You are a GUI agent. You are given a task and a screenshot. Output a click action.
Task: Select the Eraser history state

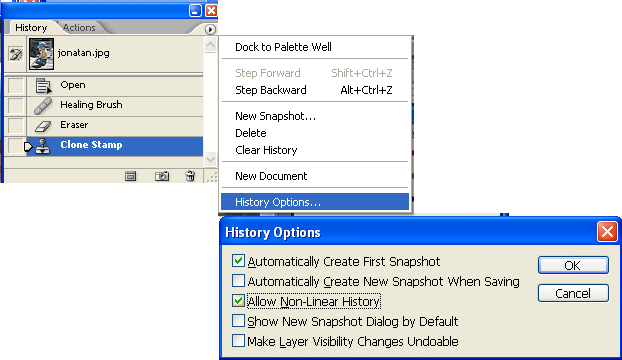click(115, 125)
